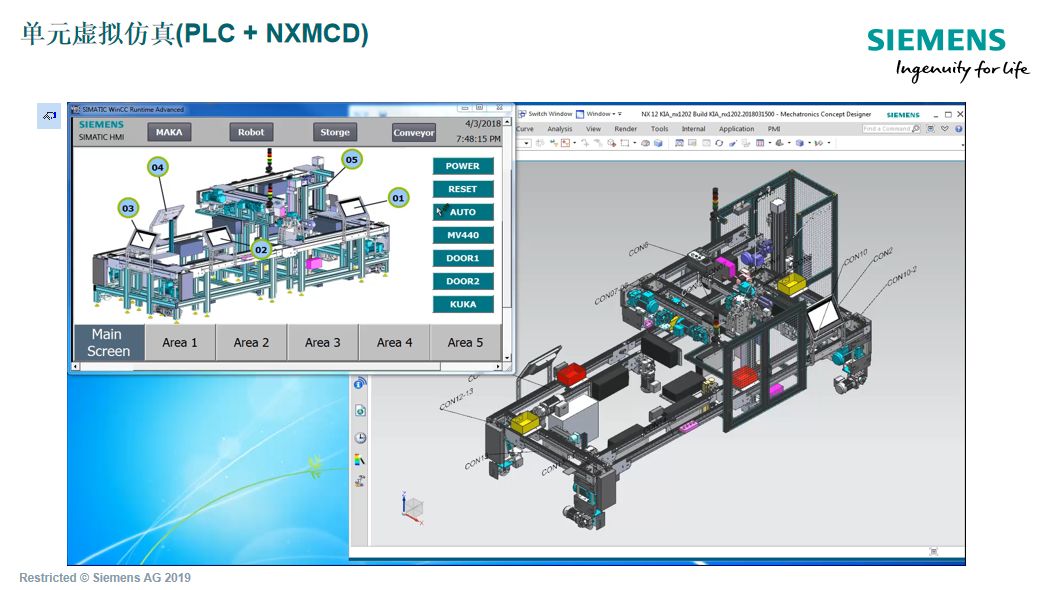This screenshot has height=590, width=1052.
Task: Select station marker 05 on HMI overview
Action: 352,160
